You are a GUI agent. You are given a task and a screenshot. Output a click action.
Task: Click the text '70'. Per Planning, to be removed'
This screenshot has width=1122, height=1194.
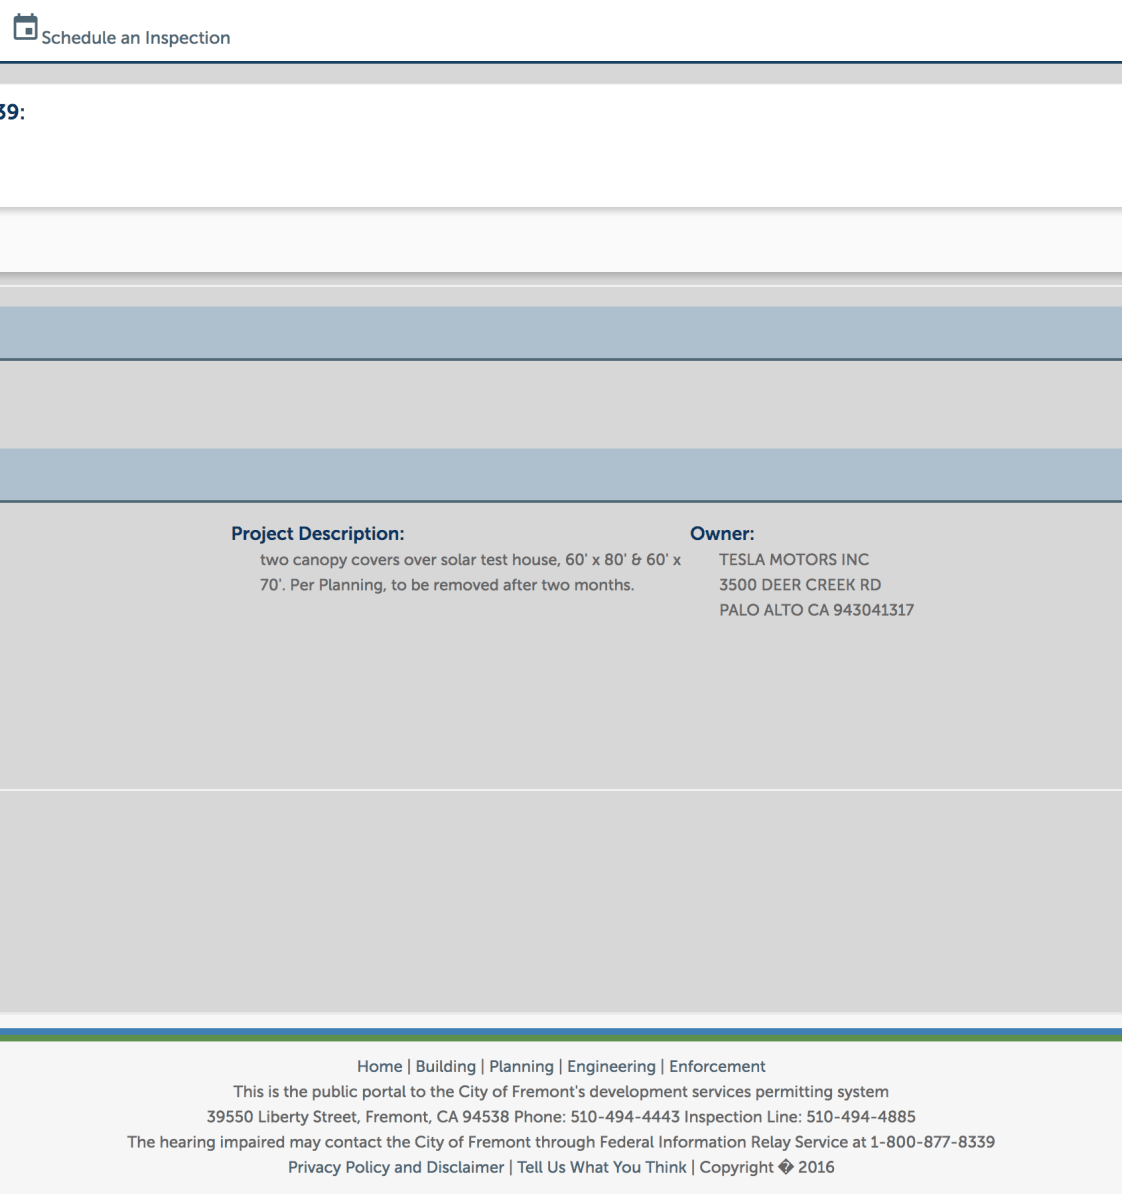447,585
